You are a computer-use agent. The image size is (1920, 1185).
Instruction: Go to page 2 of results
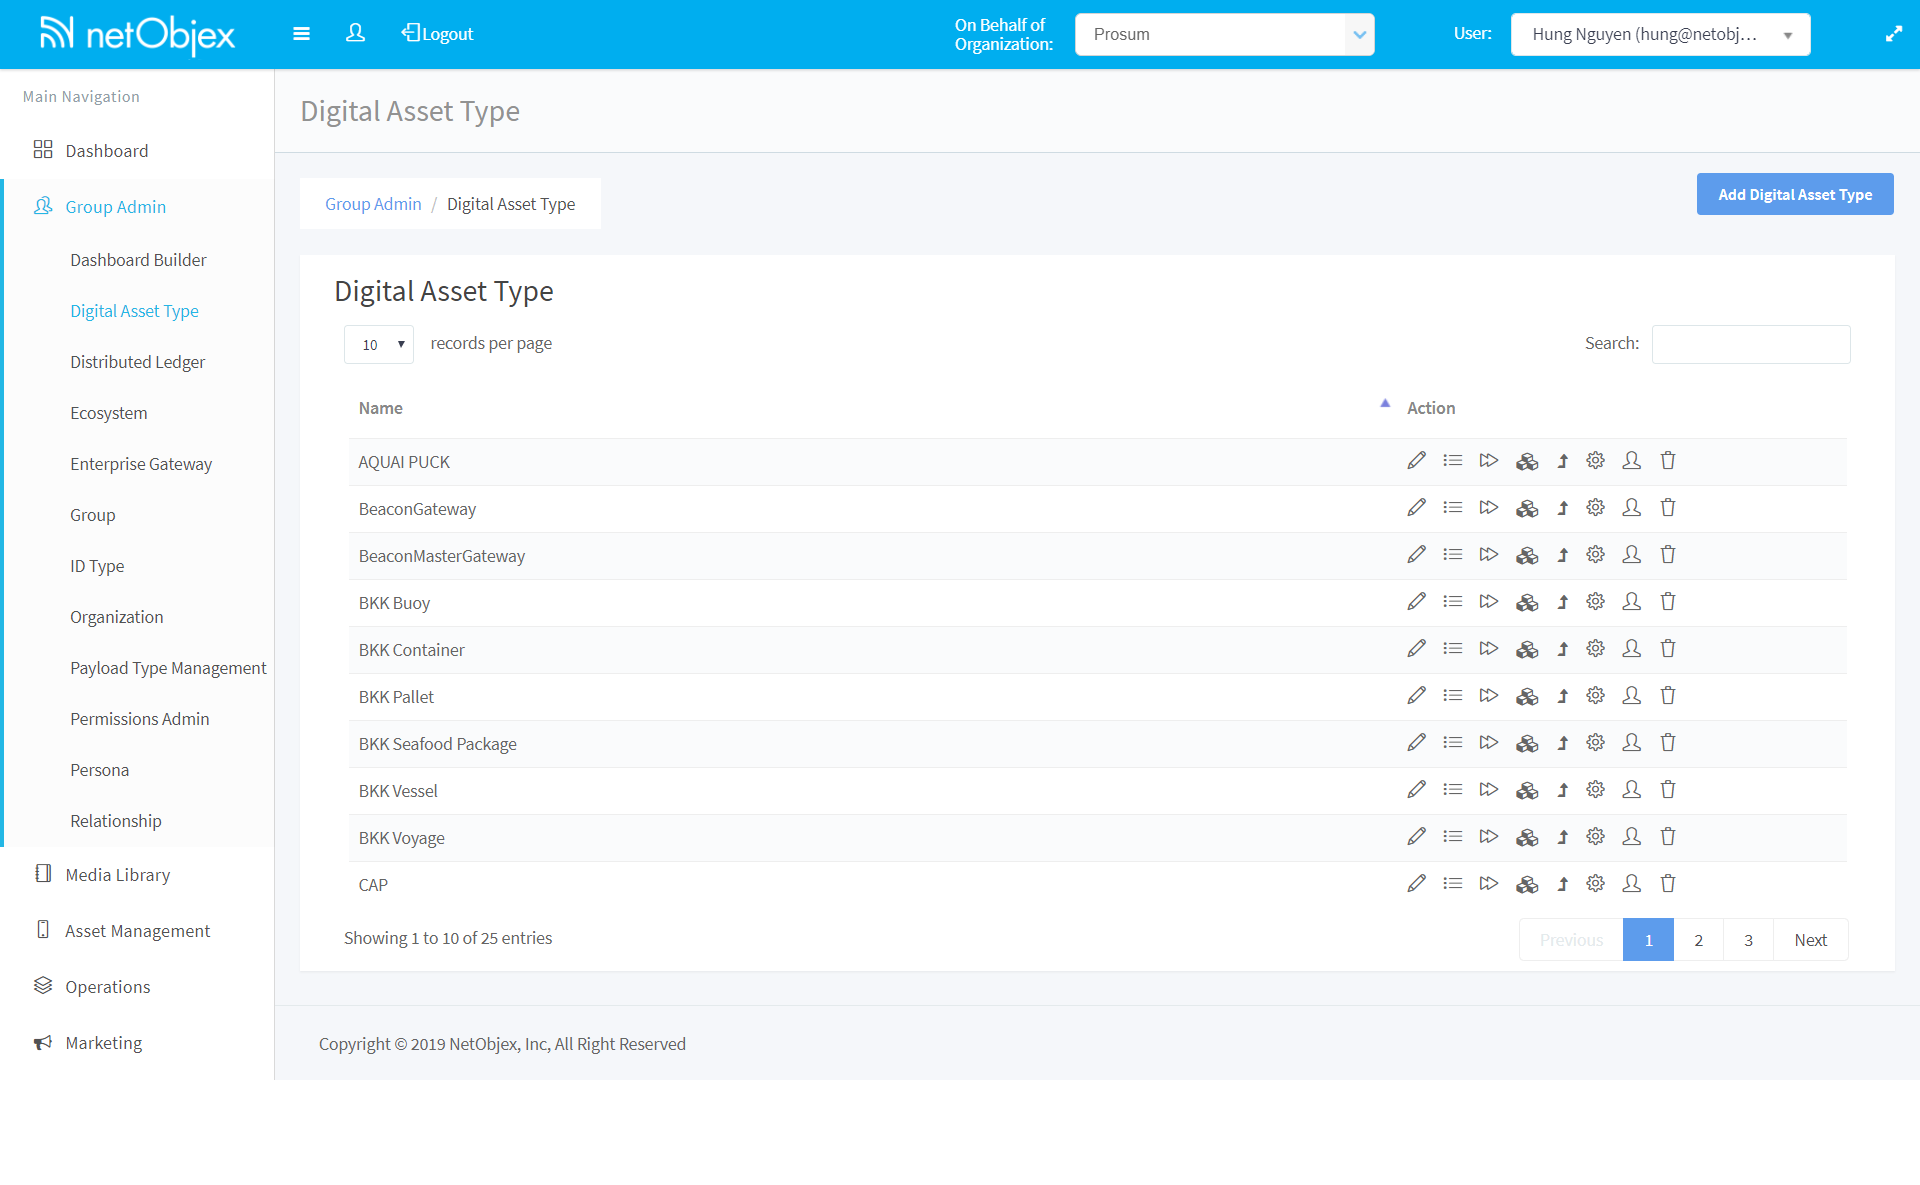(1698, 940)
